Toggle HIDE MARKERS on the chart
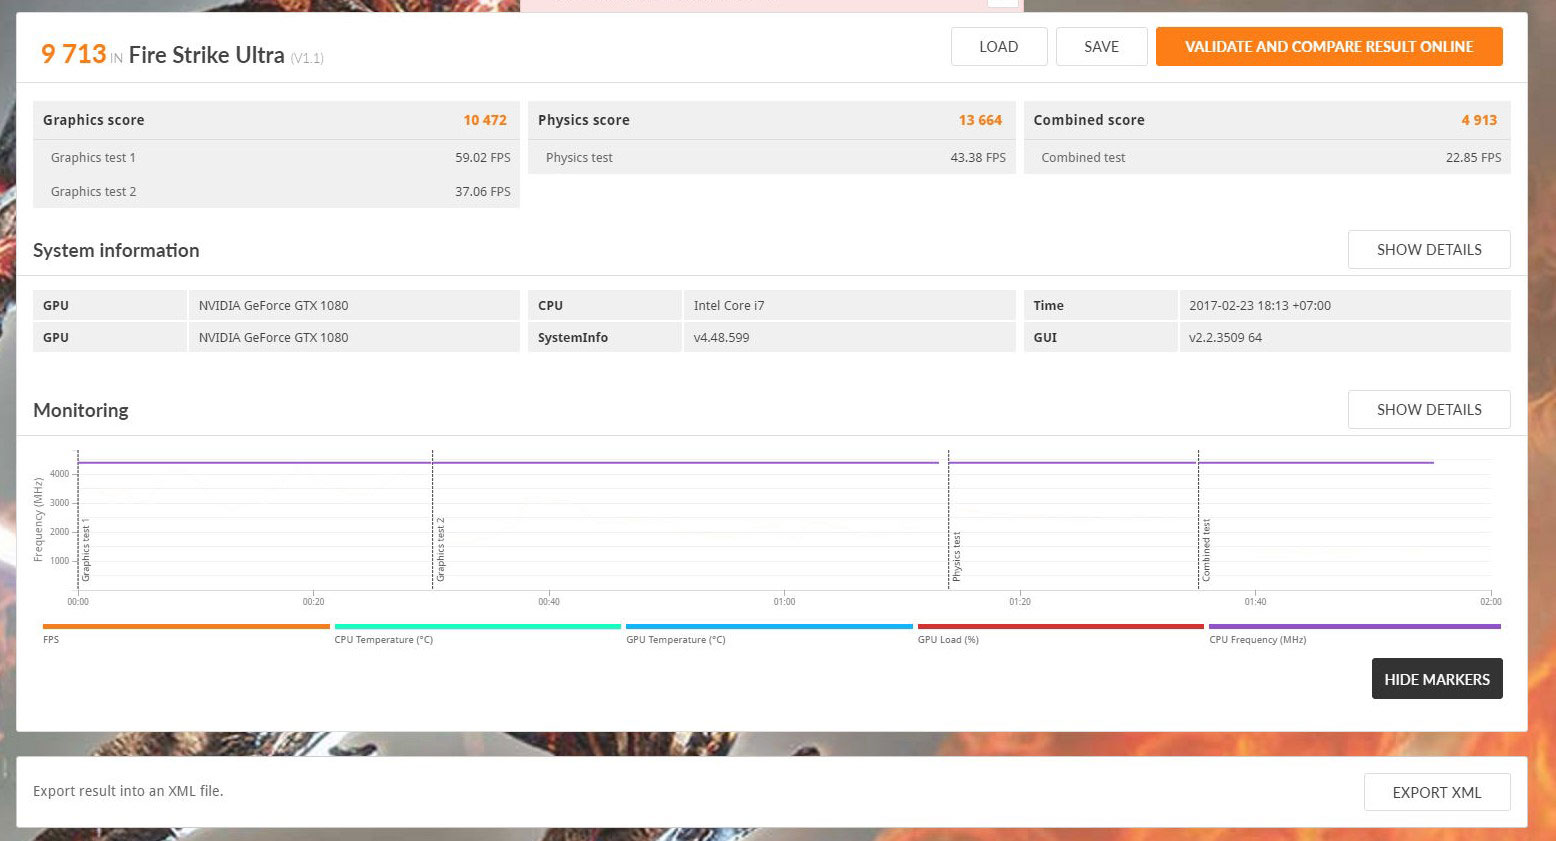Image resolution: width=1556 pixels, height=841 pixels. coord(1436,679)
